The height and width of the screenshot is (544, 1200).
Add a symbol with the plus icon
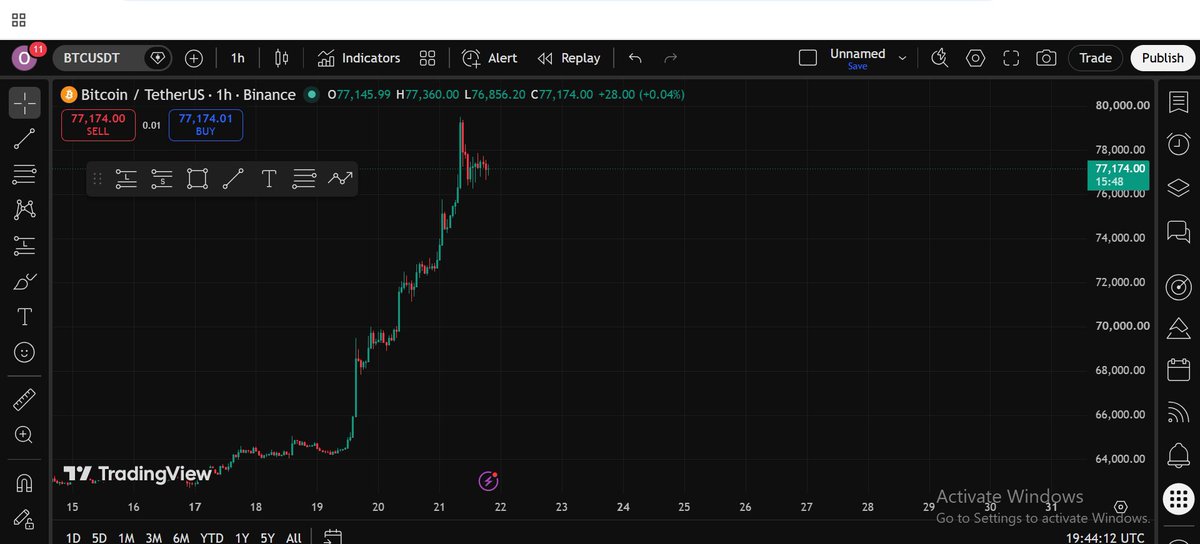click(194, 58)
